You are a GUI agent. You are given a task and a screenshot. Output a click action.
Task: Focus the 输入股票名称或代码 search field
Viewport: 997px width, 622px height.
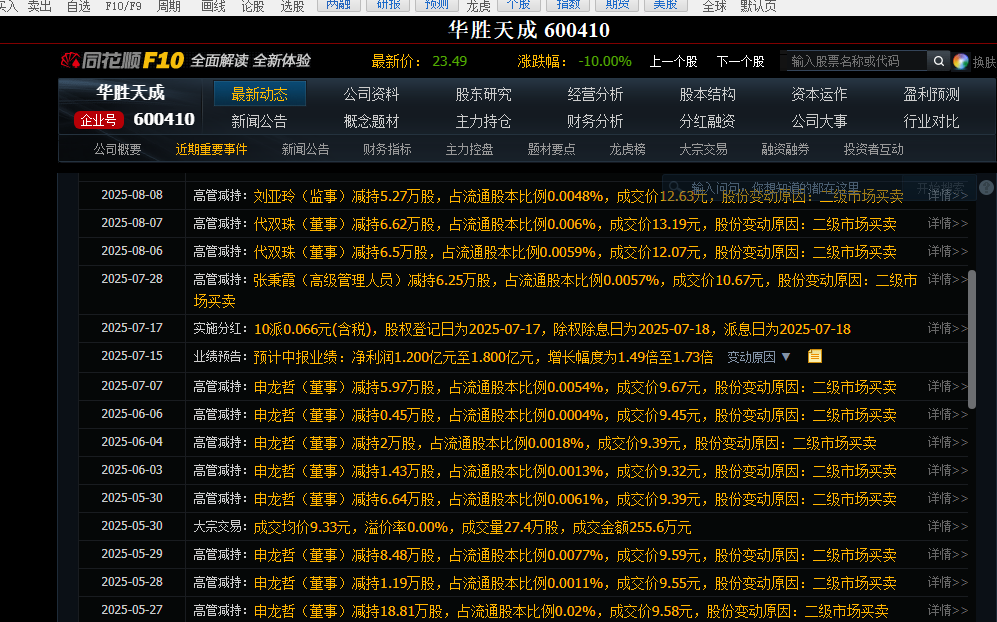click(856, 61)
